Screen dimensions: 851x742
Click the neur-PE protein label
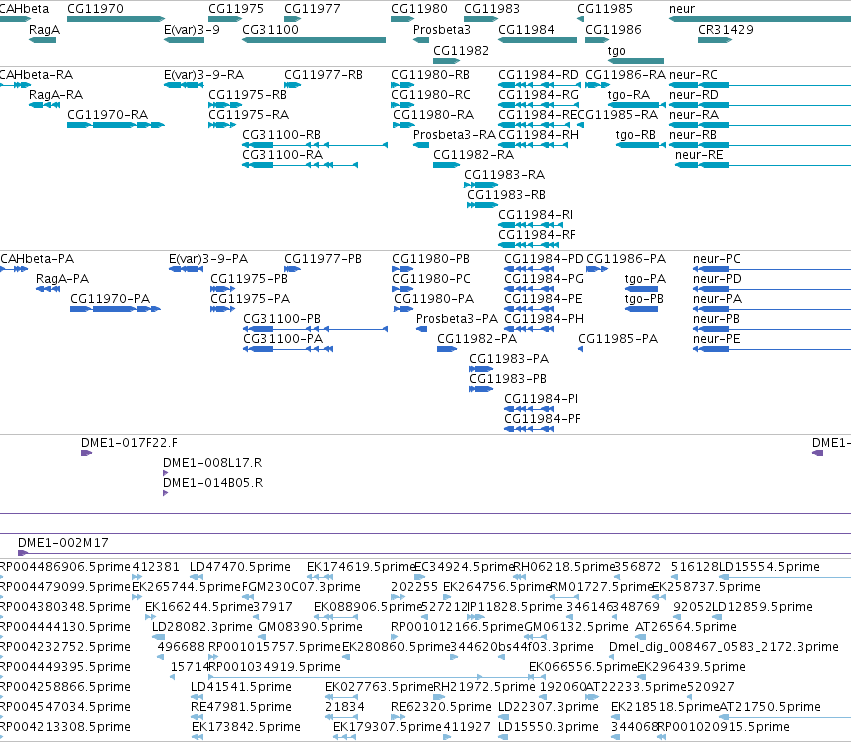click(716, 339)
